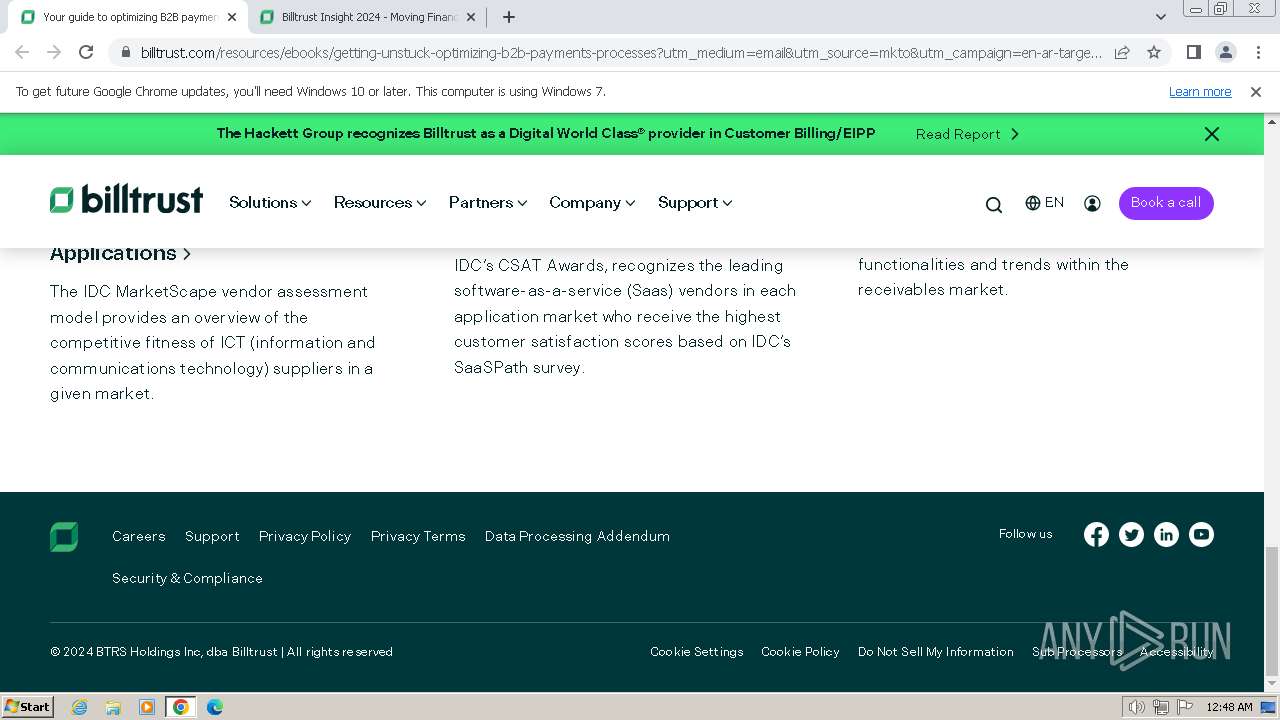This screenshot has height=720, width=1280.
Task: Open the tab search dropdown arrow
Action: click(x=1161, y=17)
